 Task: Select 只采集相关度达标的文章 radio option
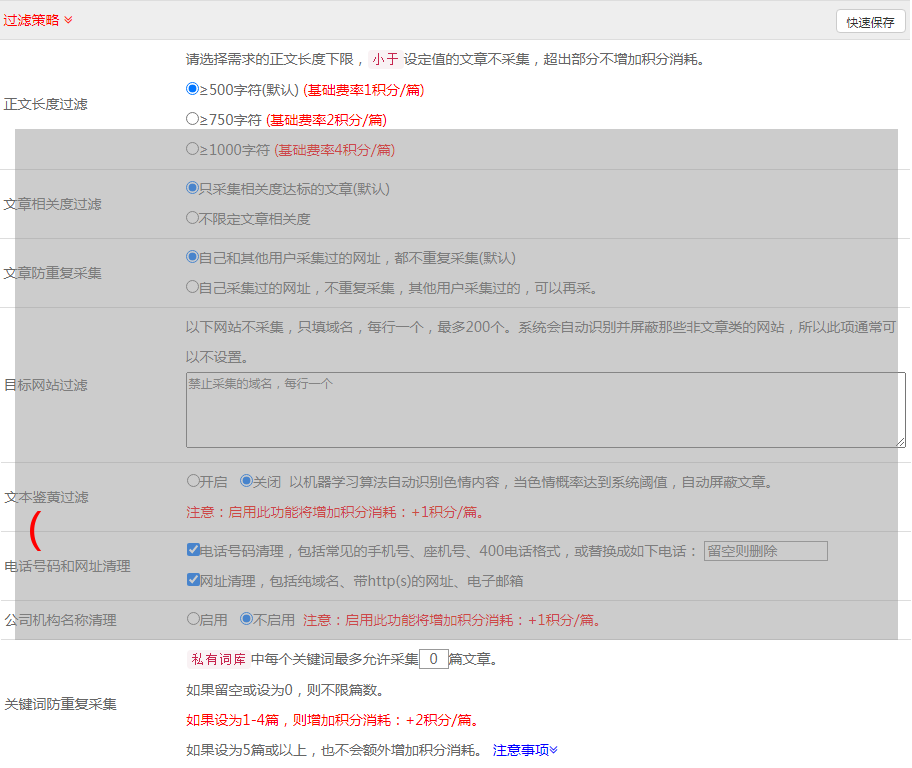pyautogui.click(x=193, y=188)
